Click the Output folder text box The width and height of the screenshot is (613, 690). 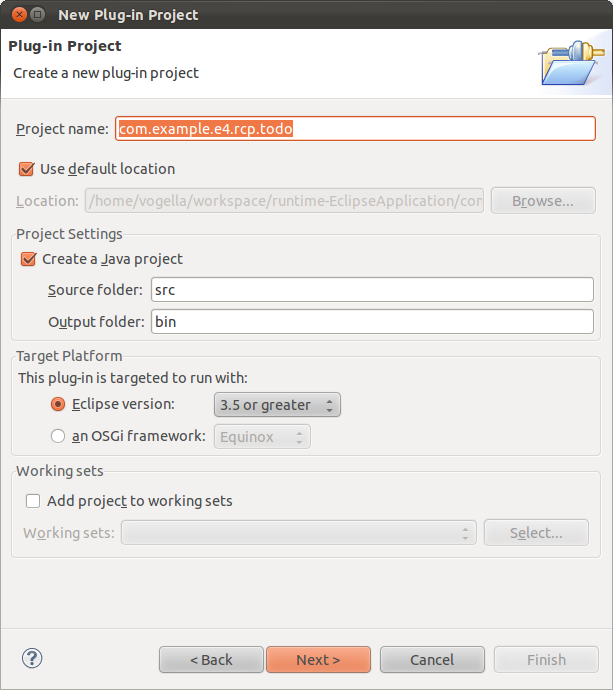point(371,322)
